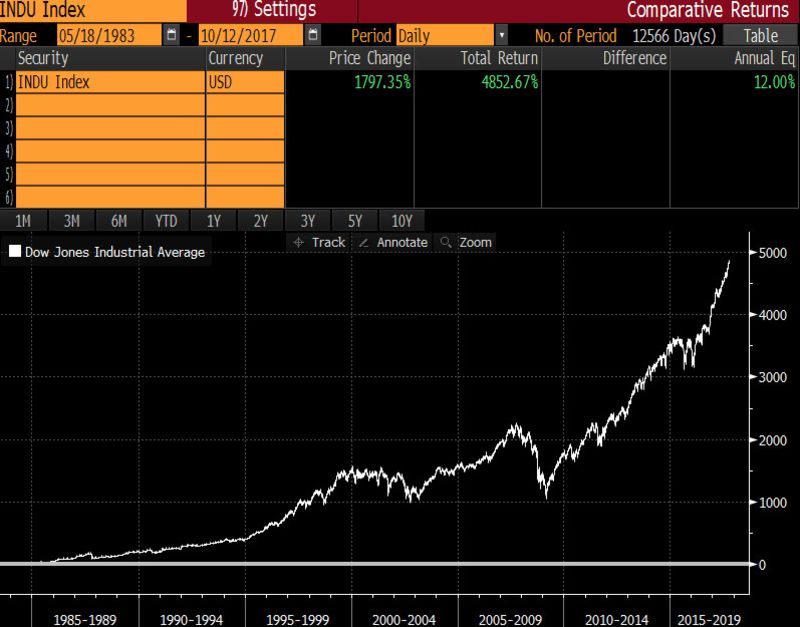Click the Annual Eq column header
The width and height of the screenshot is (800, 627).
coord(734,58)
